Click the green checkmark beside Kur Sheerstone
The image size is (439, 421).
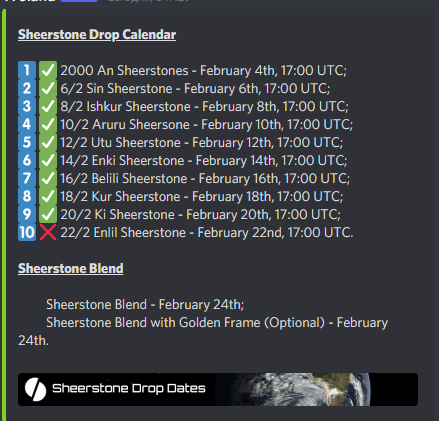click(x=48, y=196)
